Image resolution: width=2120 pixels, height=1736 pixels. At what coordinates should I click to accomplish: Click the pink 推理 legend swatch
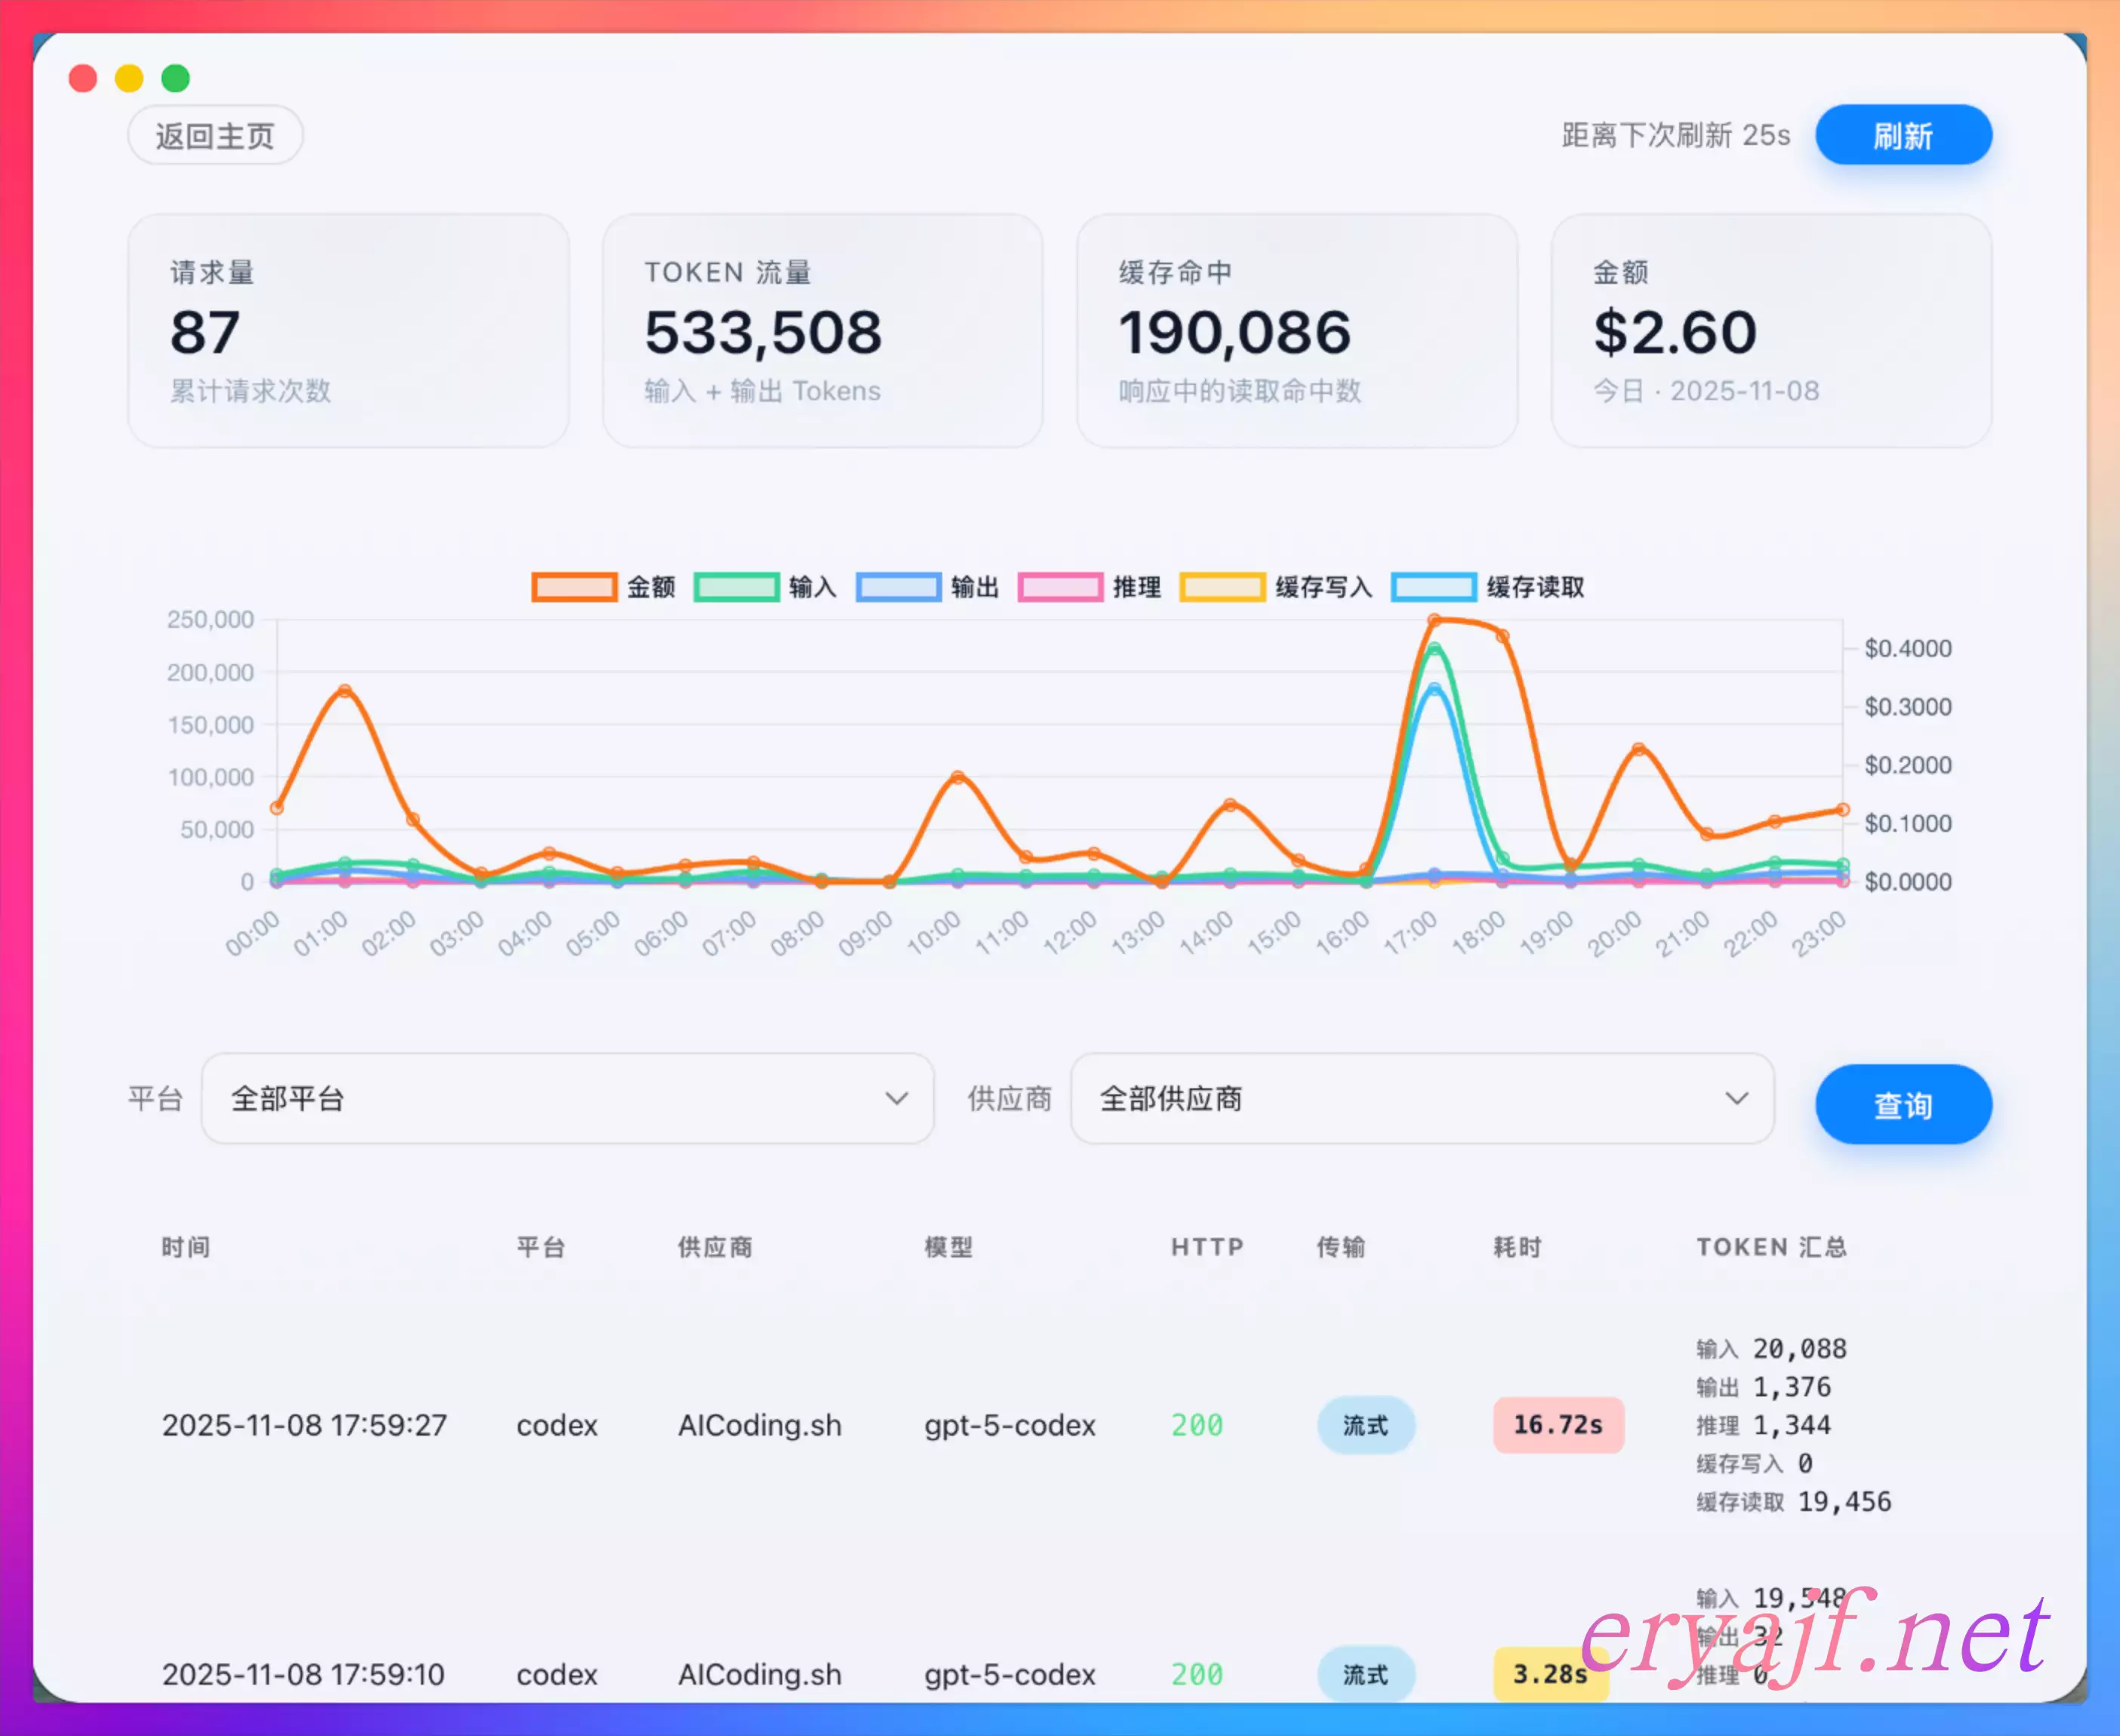1060,587
